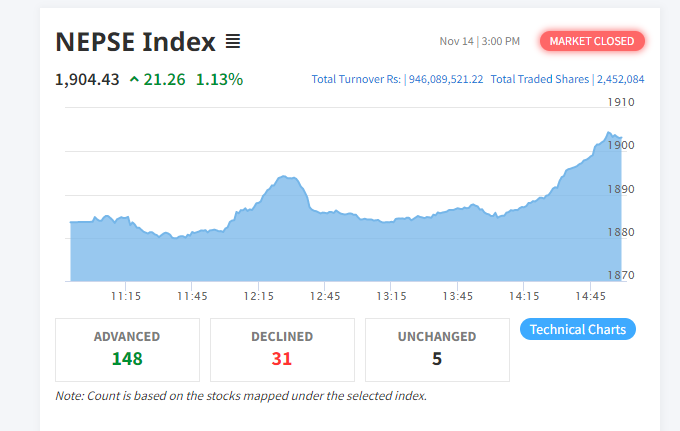680x431 pixels.
Task: Click the chart peak near 14:45
Action: click(x=609, y=133)
